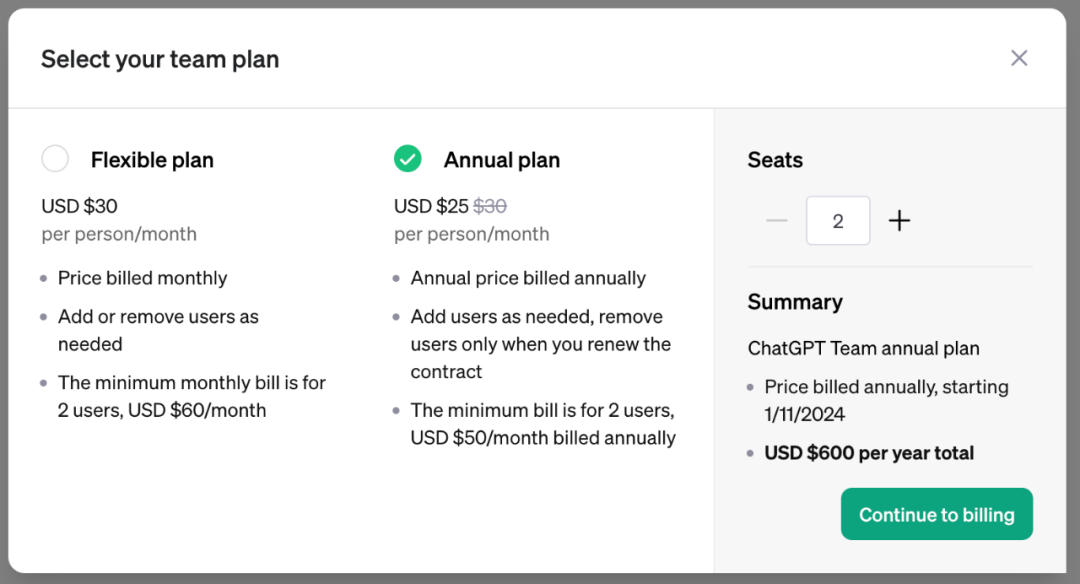Click the USD $25 annual price
Image resolution: width=1080 pixels, height=584 pixels.
click(x=431, y=206)
